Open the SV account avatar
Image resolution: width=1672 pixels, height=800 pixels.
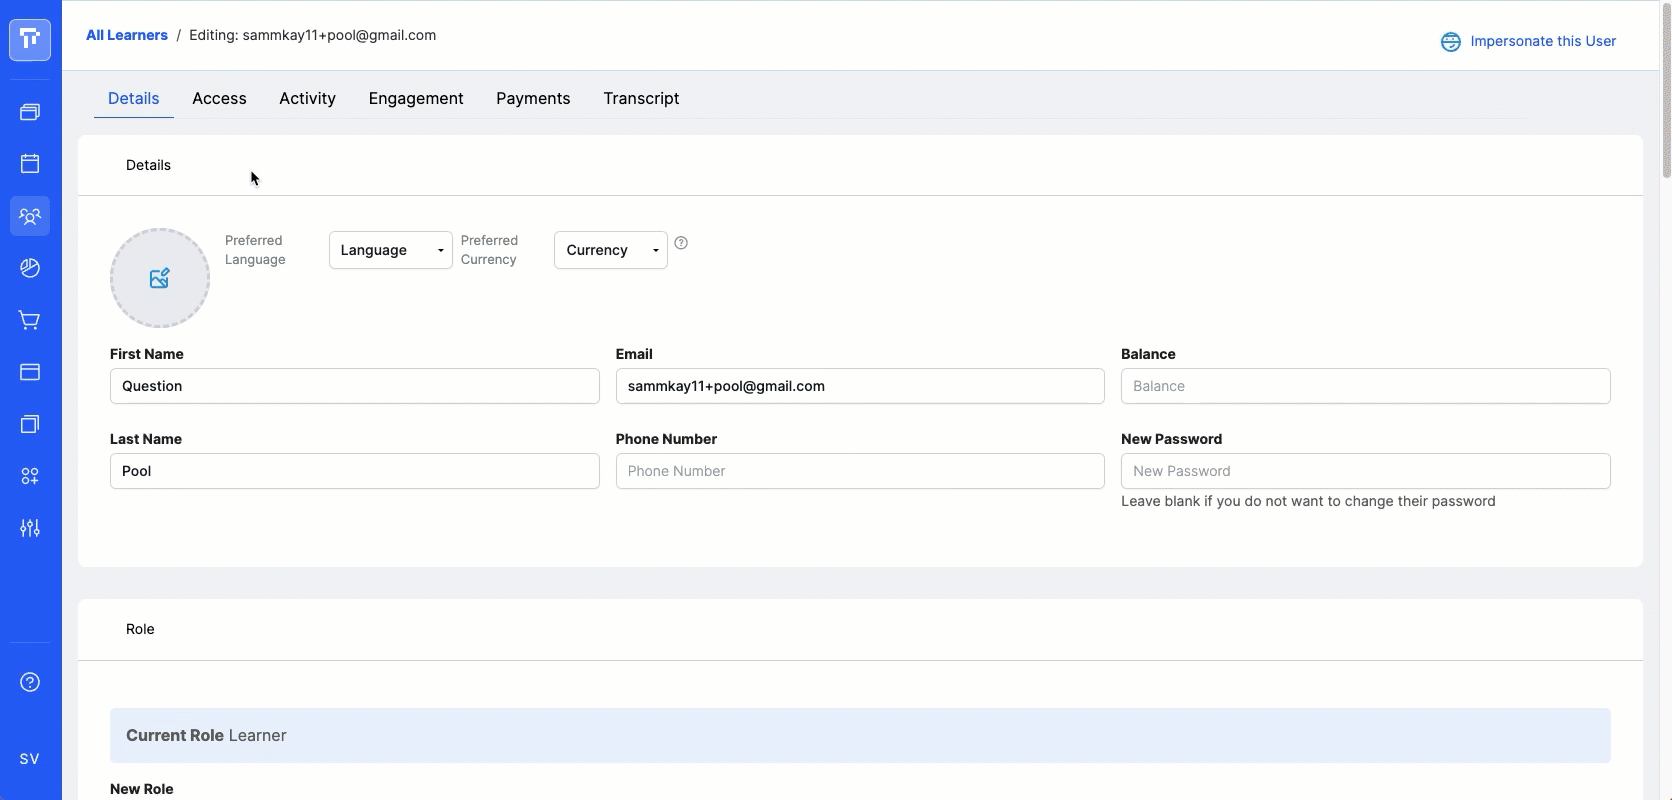click(x=30, y=759)
